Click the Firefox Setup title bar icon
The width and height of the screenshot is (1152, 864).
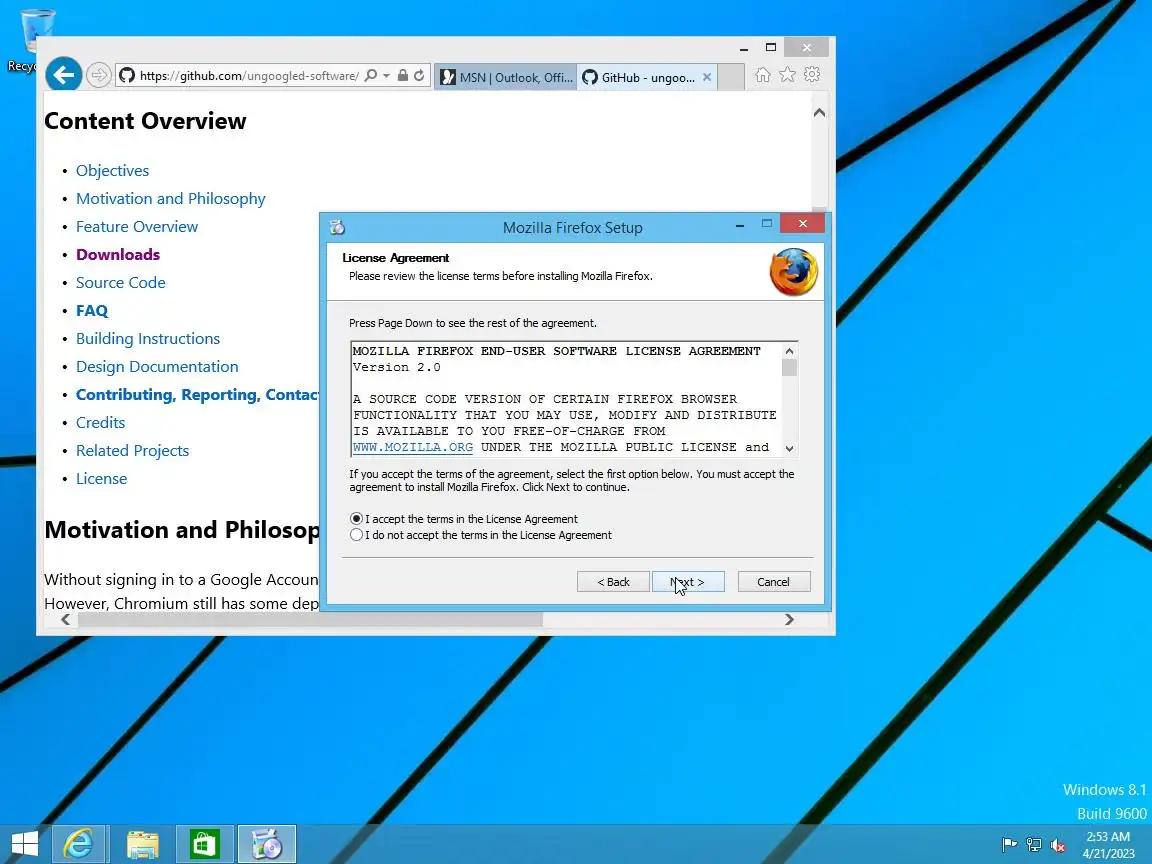pyautogui.click(x=337, y=227)
